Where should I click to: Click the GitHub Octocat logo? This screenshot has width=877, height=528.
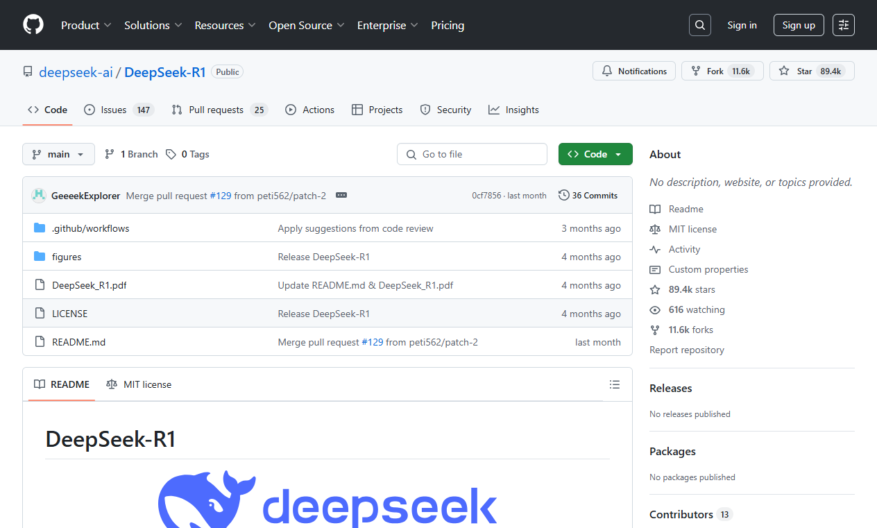pyautogui.click(x=33, y=25)
